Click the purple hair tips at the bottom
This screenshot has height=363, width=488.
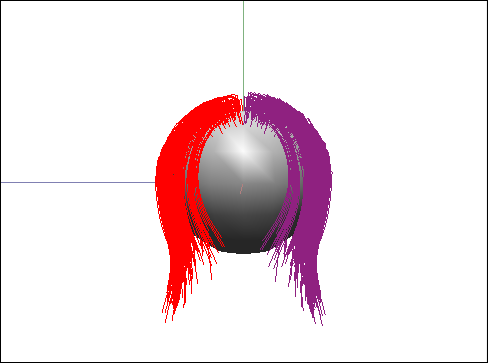314,308
